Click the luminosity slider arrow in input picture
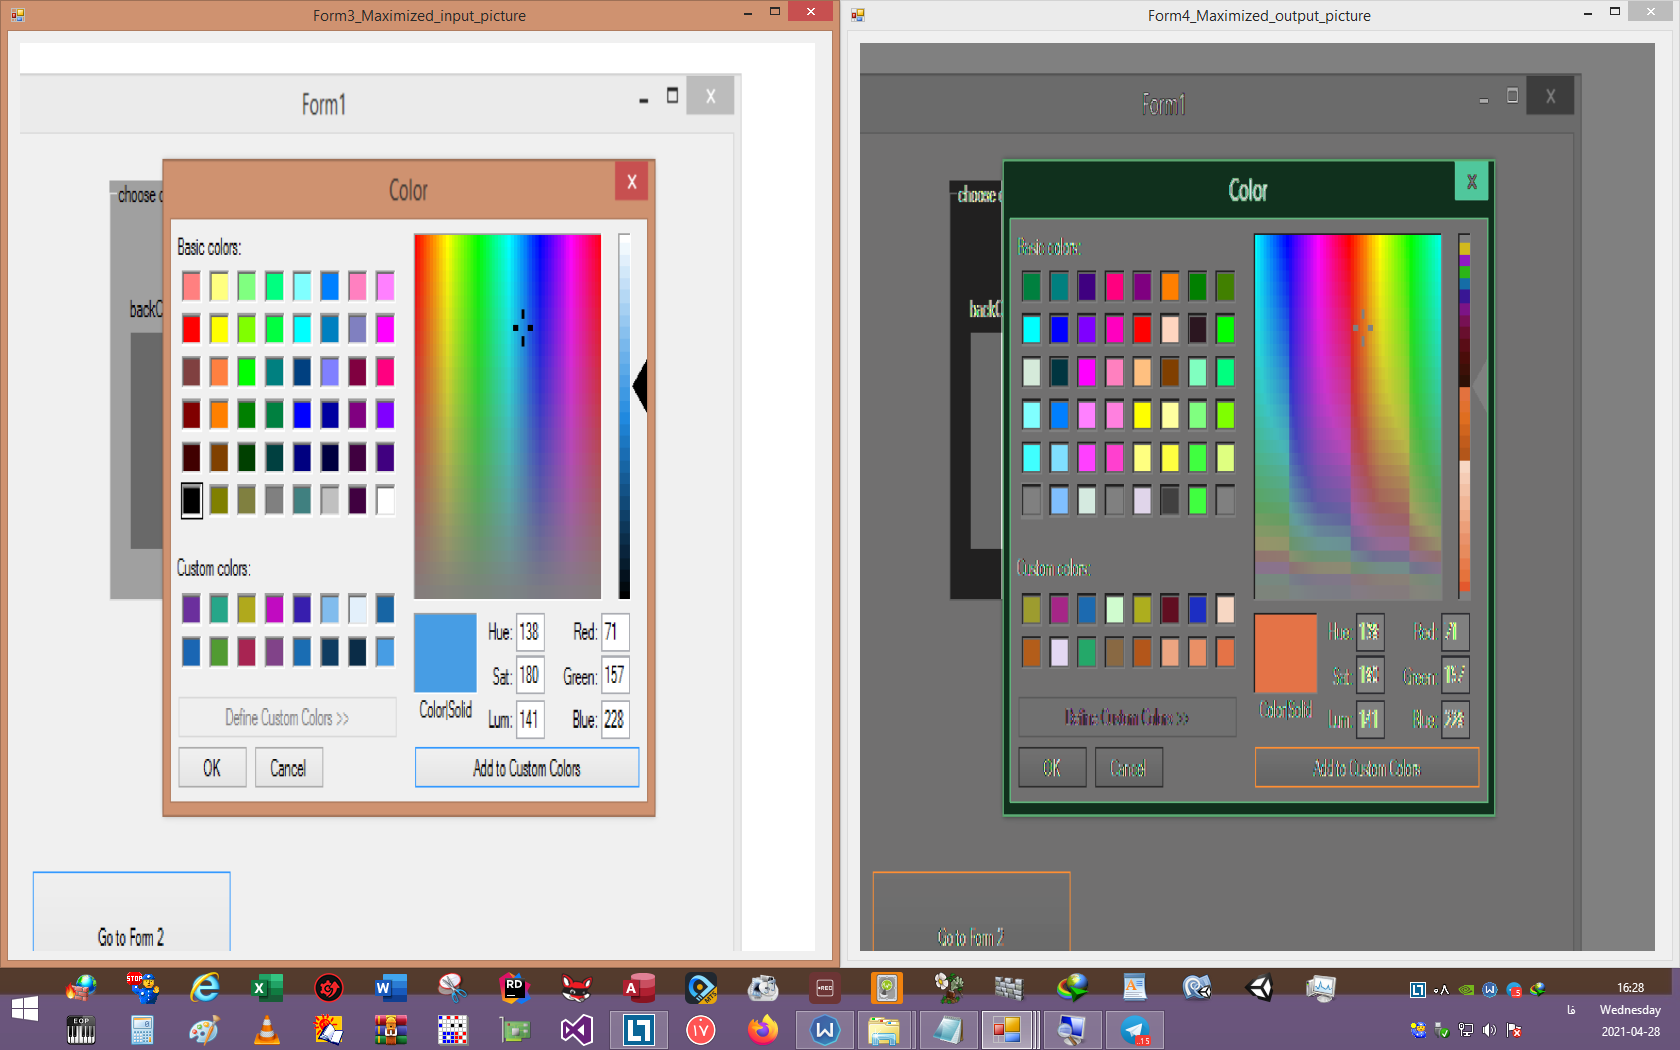 pyautogui.click(x=640, y=386)
